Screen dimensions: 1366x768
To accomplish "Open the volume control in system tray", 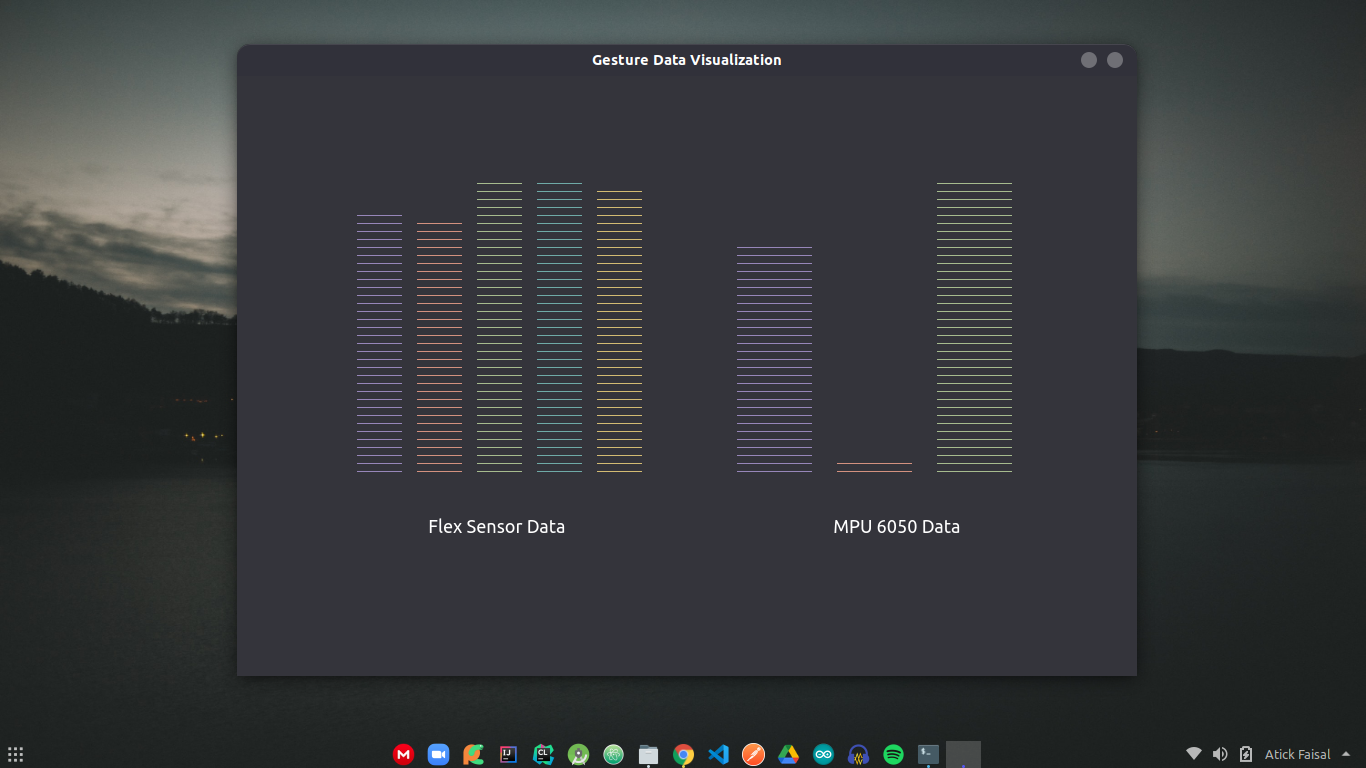I will click(x=1220, y=754).
